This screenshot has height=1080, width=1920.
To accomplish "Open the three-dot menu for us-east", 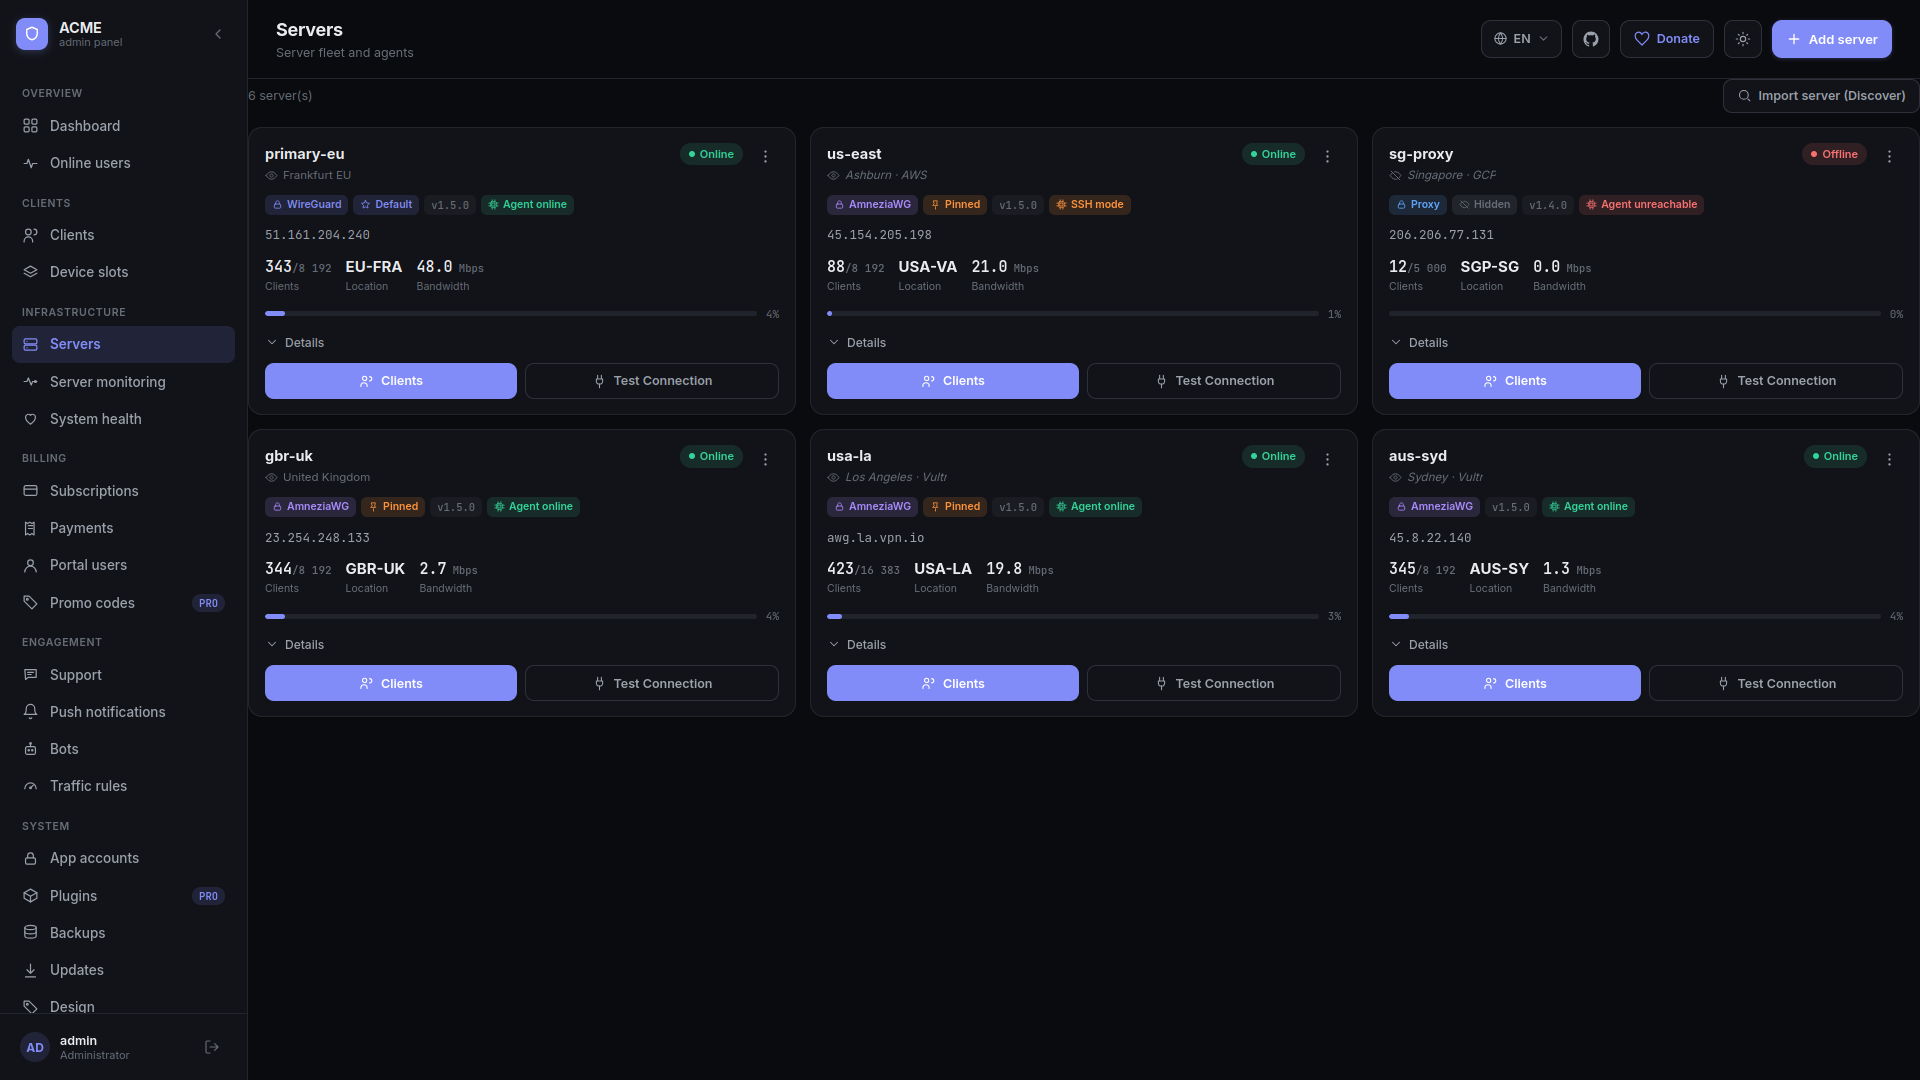I will tap(1328, 156).
